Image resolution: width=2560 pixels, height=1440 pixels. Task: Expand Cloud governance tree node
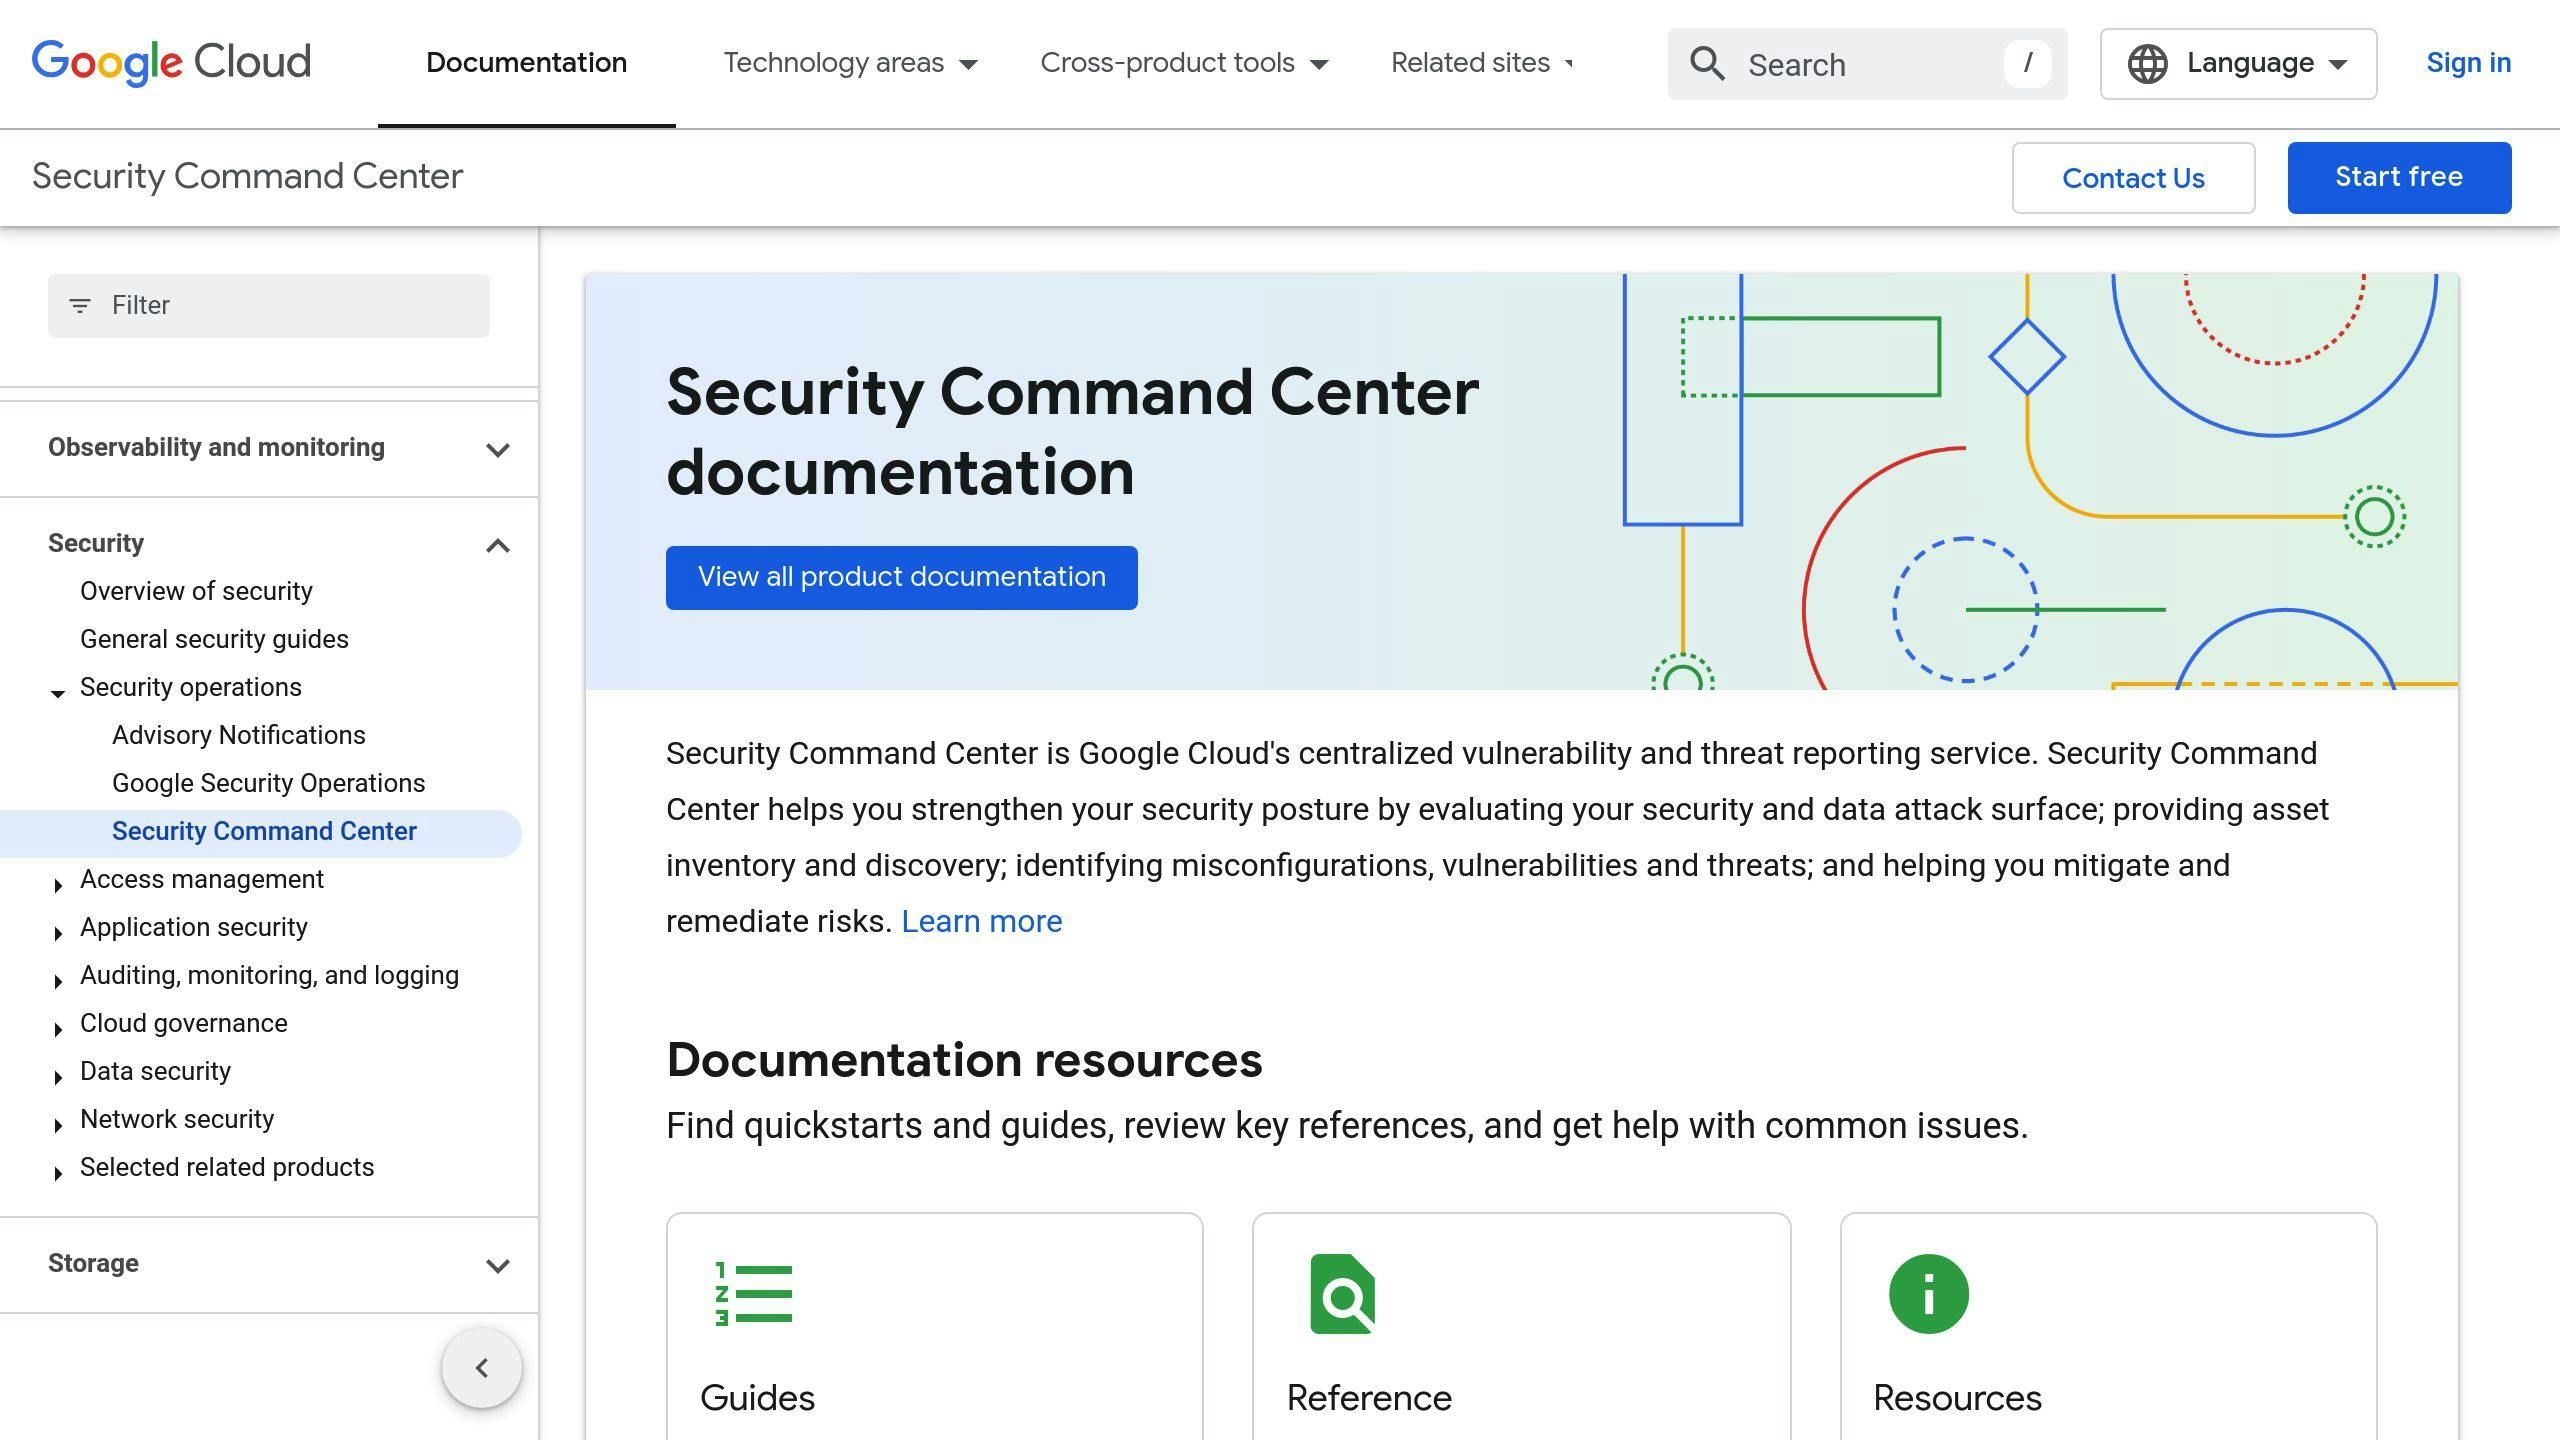pos(58,1028)
